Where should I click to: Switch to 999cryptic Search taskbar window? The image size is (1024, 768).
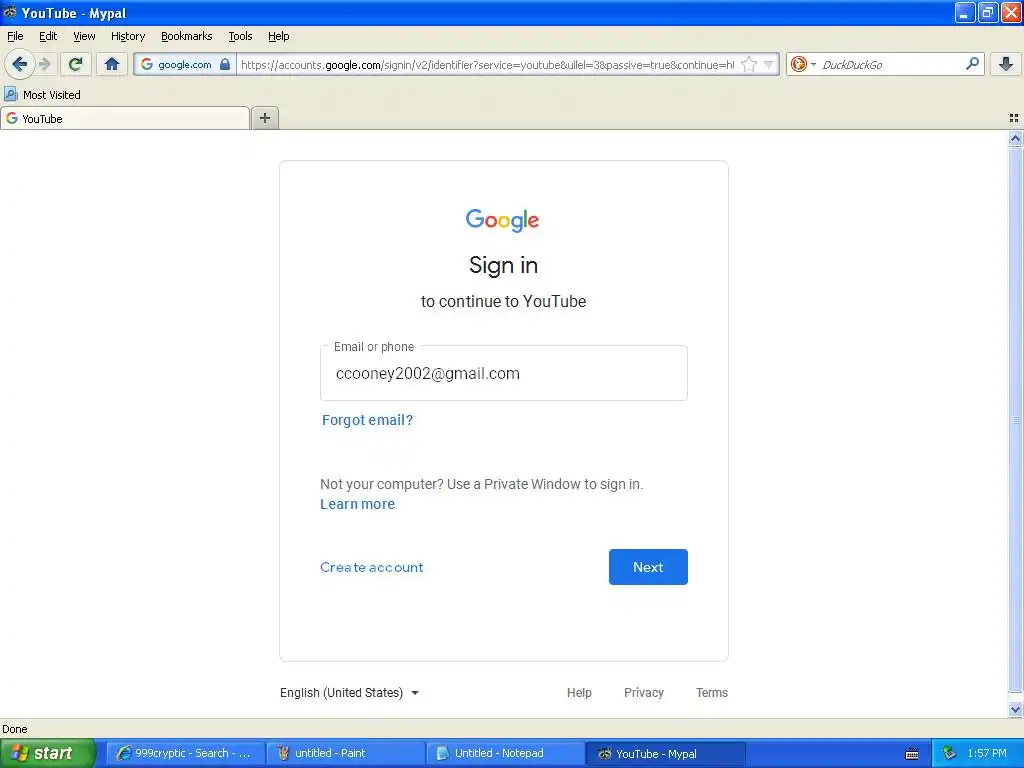pos(185,753)
